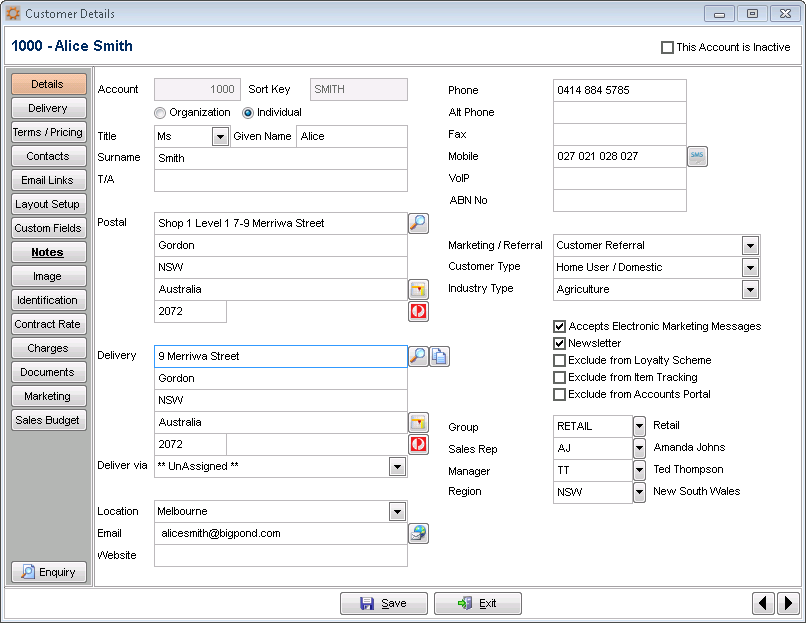
Task: Click the map icon beside the delivery address
Action: pyautogui.click(x=418, y=421)
